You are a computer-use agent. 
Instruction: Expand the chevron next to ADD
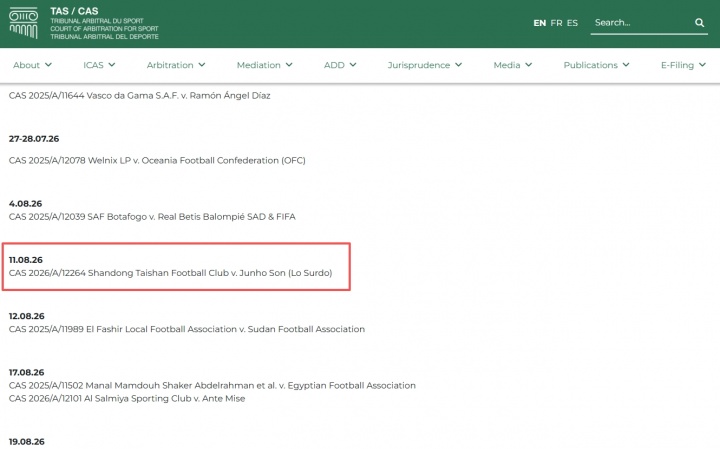(x=353, y=65)
